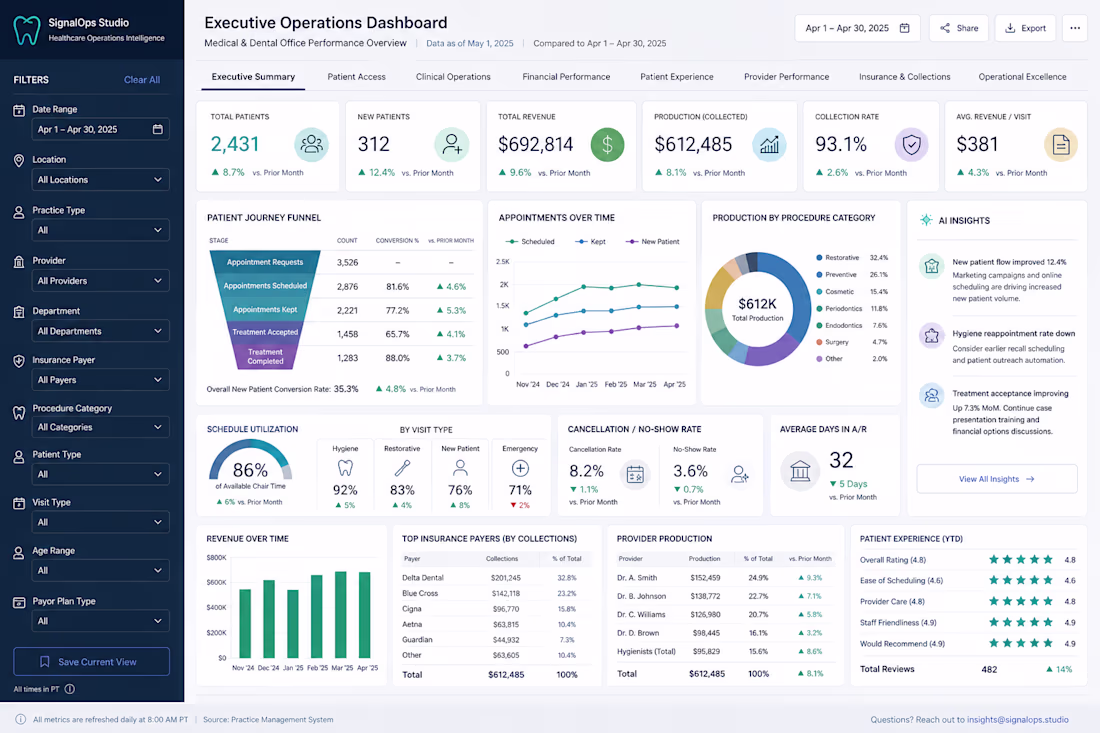
Task: Click the Export button
Action: point(1025,28)
